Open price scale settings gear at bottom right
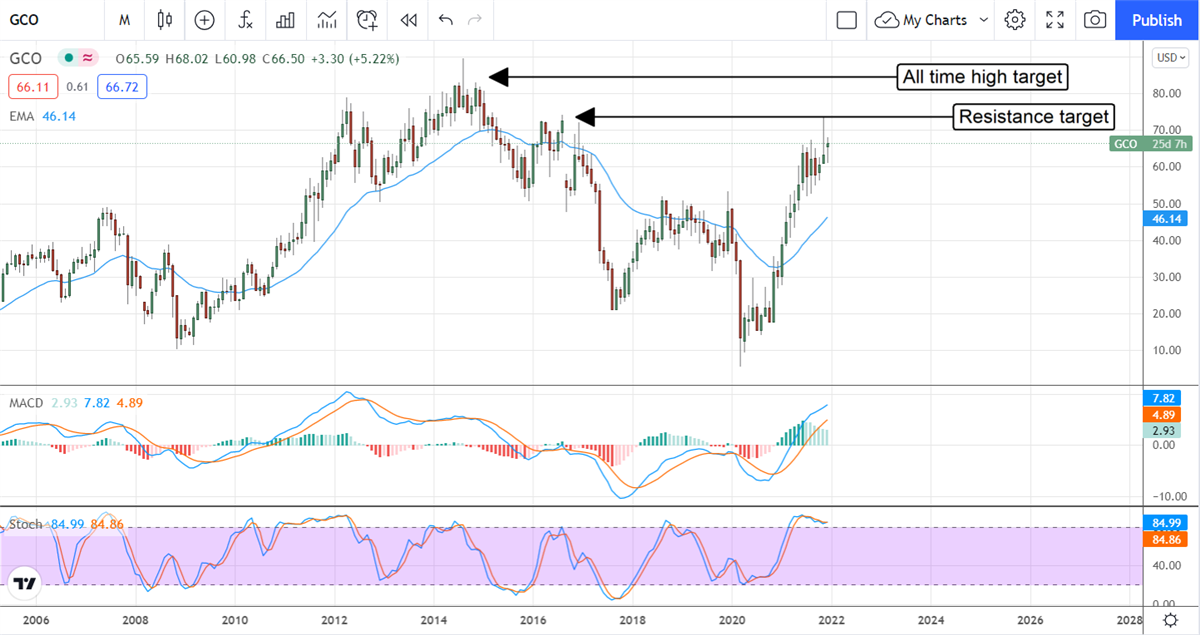This screenshot has width=1200, height=635. (1170, 621)
